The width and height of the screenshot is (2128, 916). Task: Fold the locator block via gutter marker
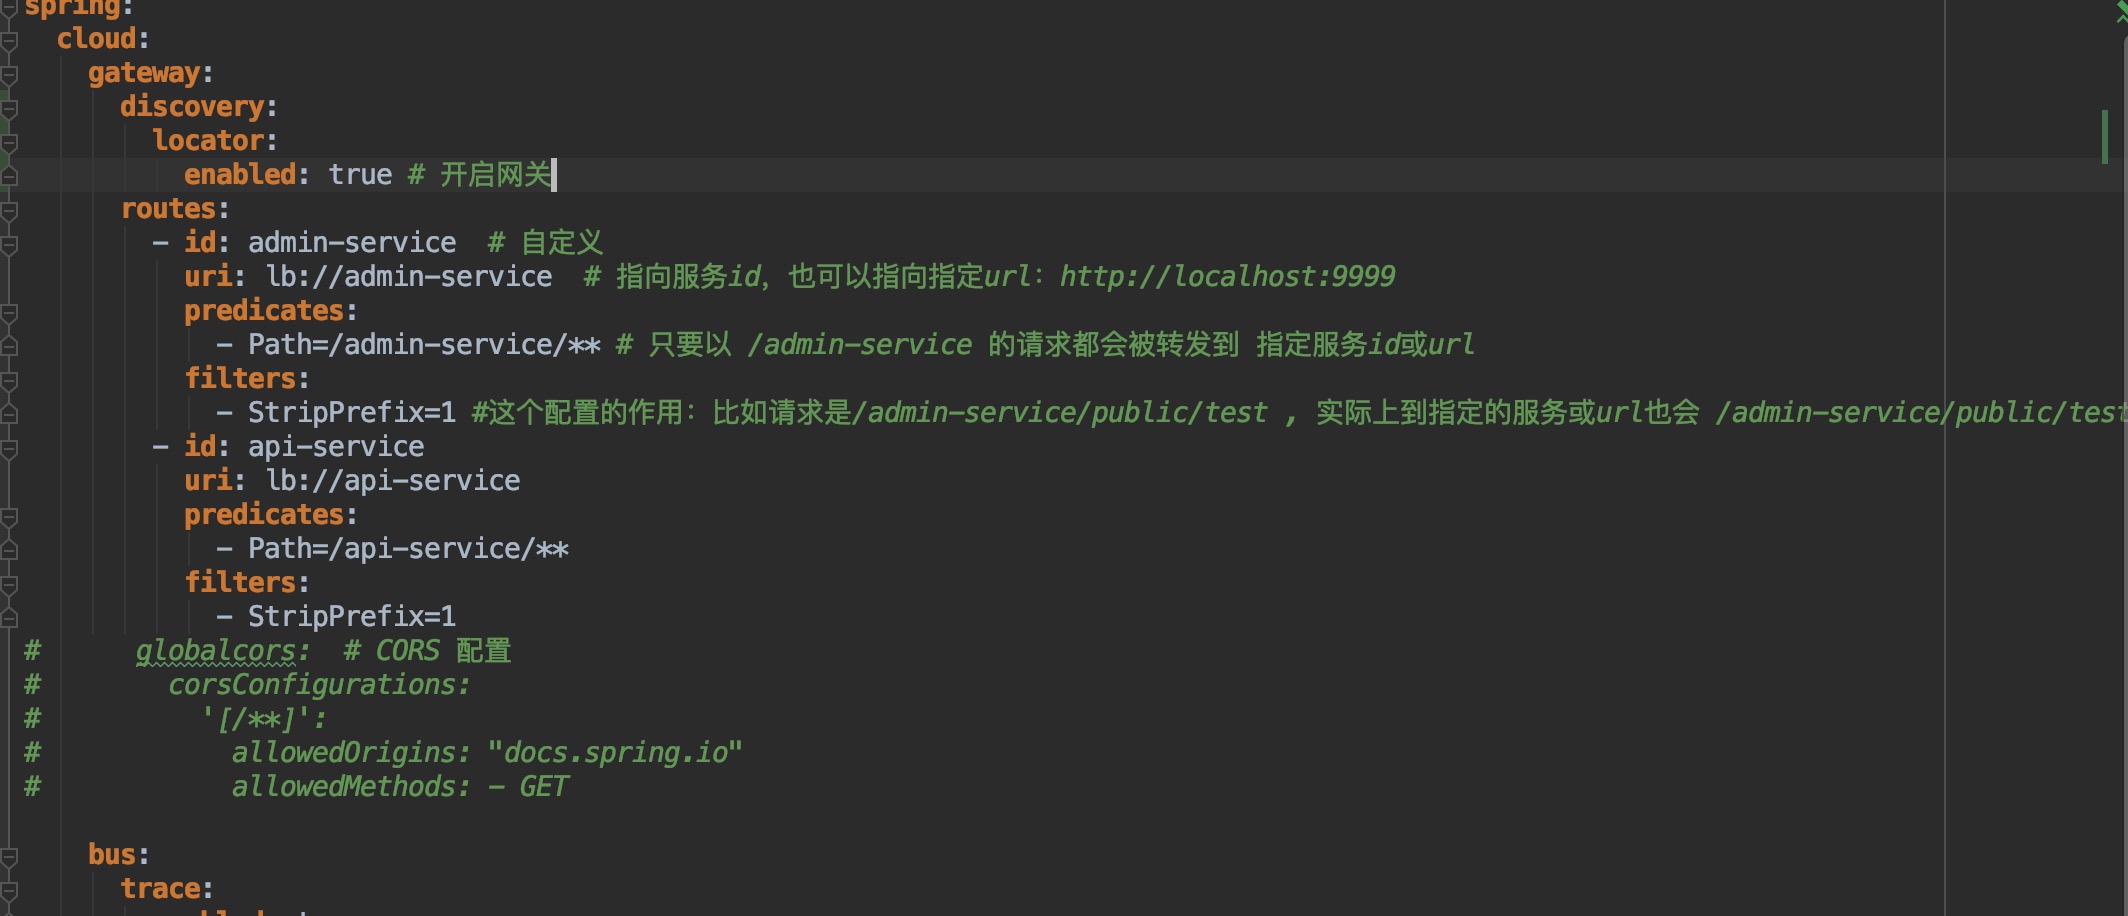click(x=9, y=142)
